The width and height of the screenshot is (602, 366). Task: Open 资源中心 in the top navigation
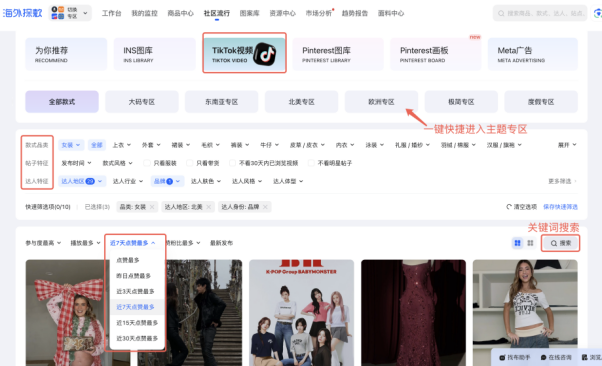click(x=283, y=13)
